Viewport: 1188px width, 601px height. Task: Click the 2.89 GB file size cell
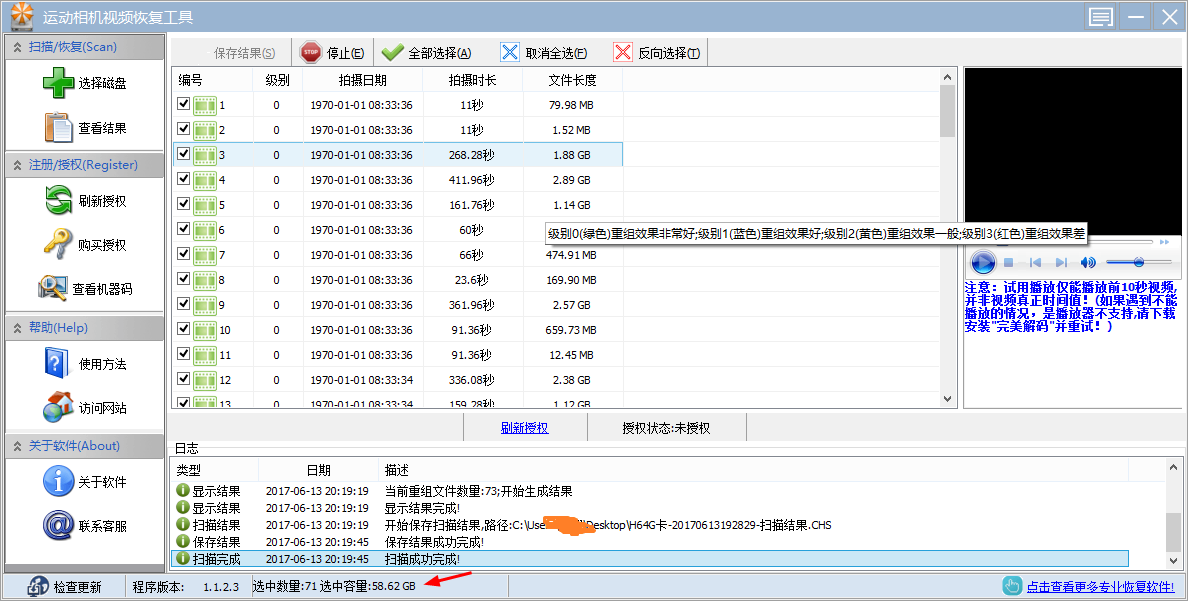(571, 180)
